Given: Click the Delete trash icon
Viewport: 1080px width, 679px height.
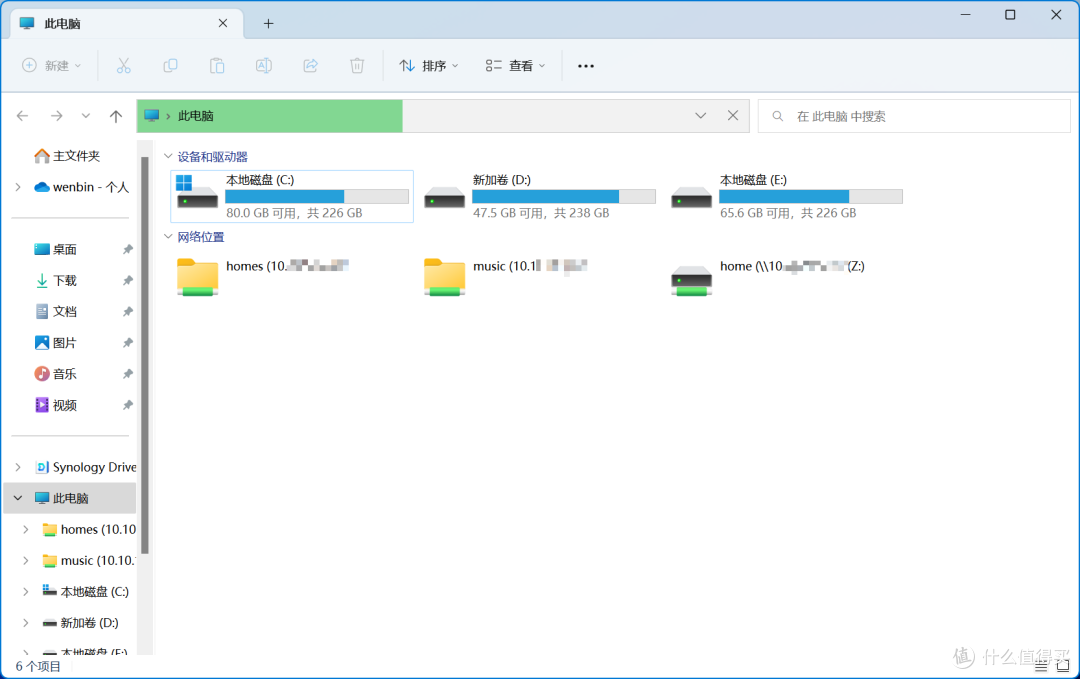Looking at the screenshot, I should 356,65.
